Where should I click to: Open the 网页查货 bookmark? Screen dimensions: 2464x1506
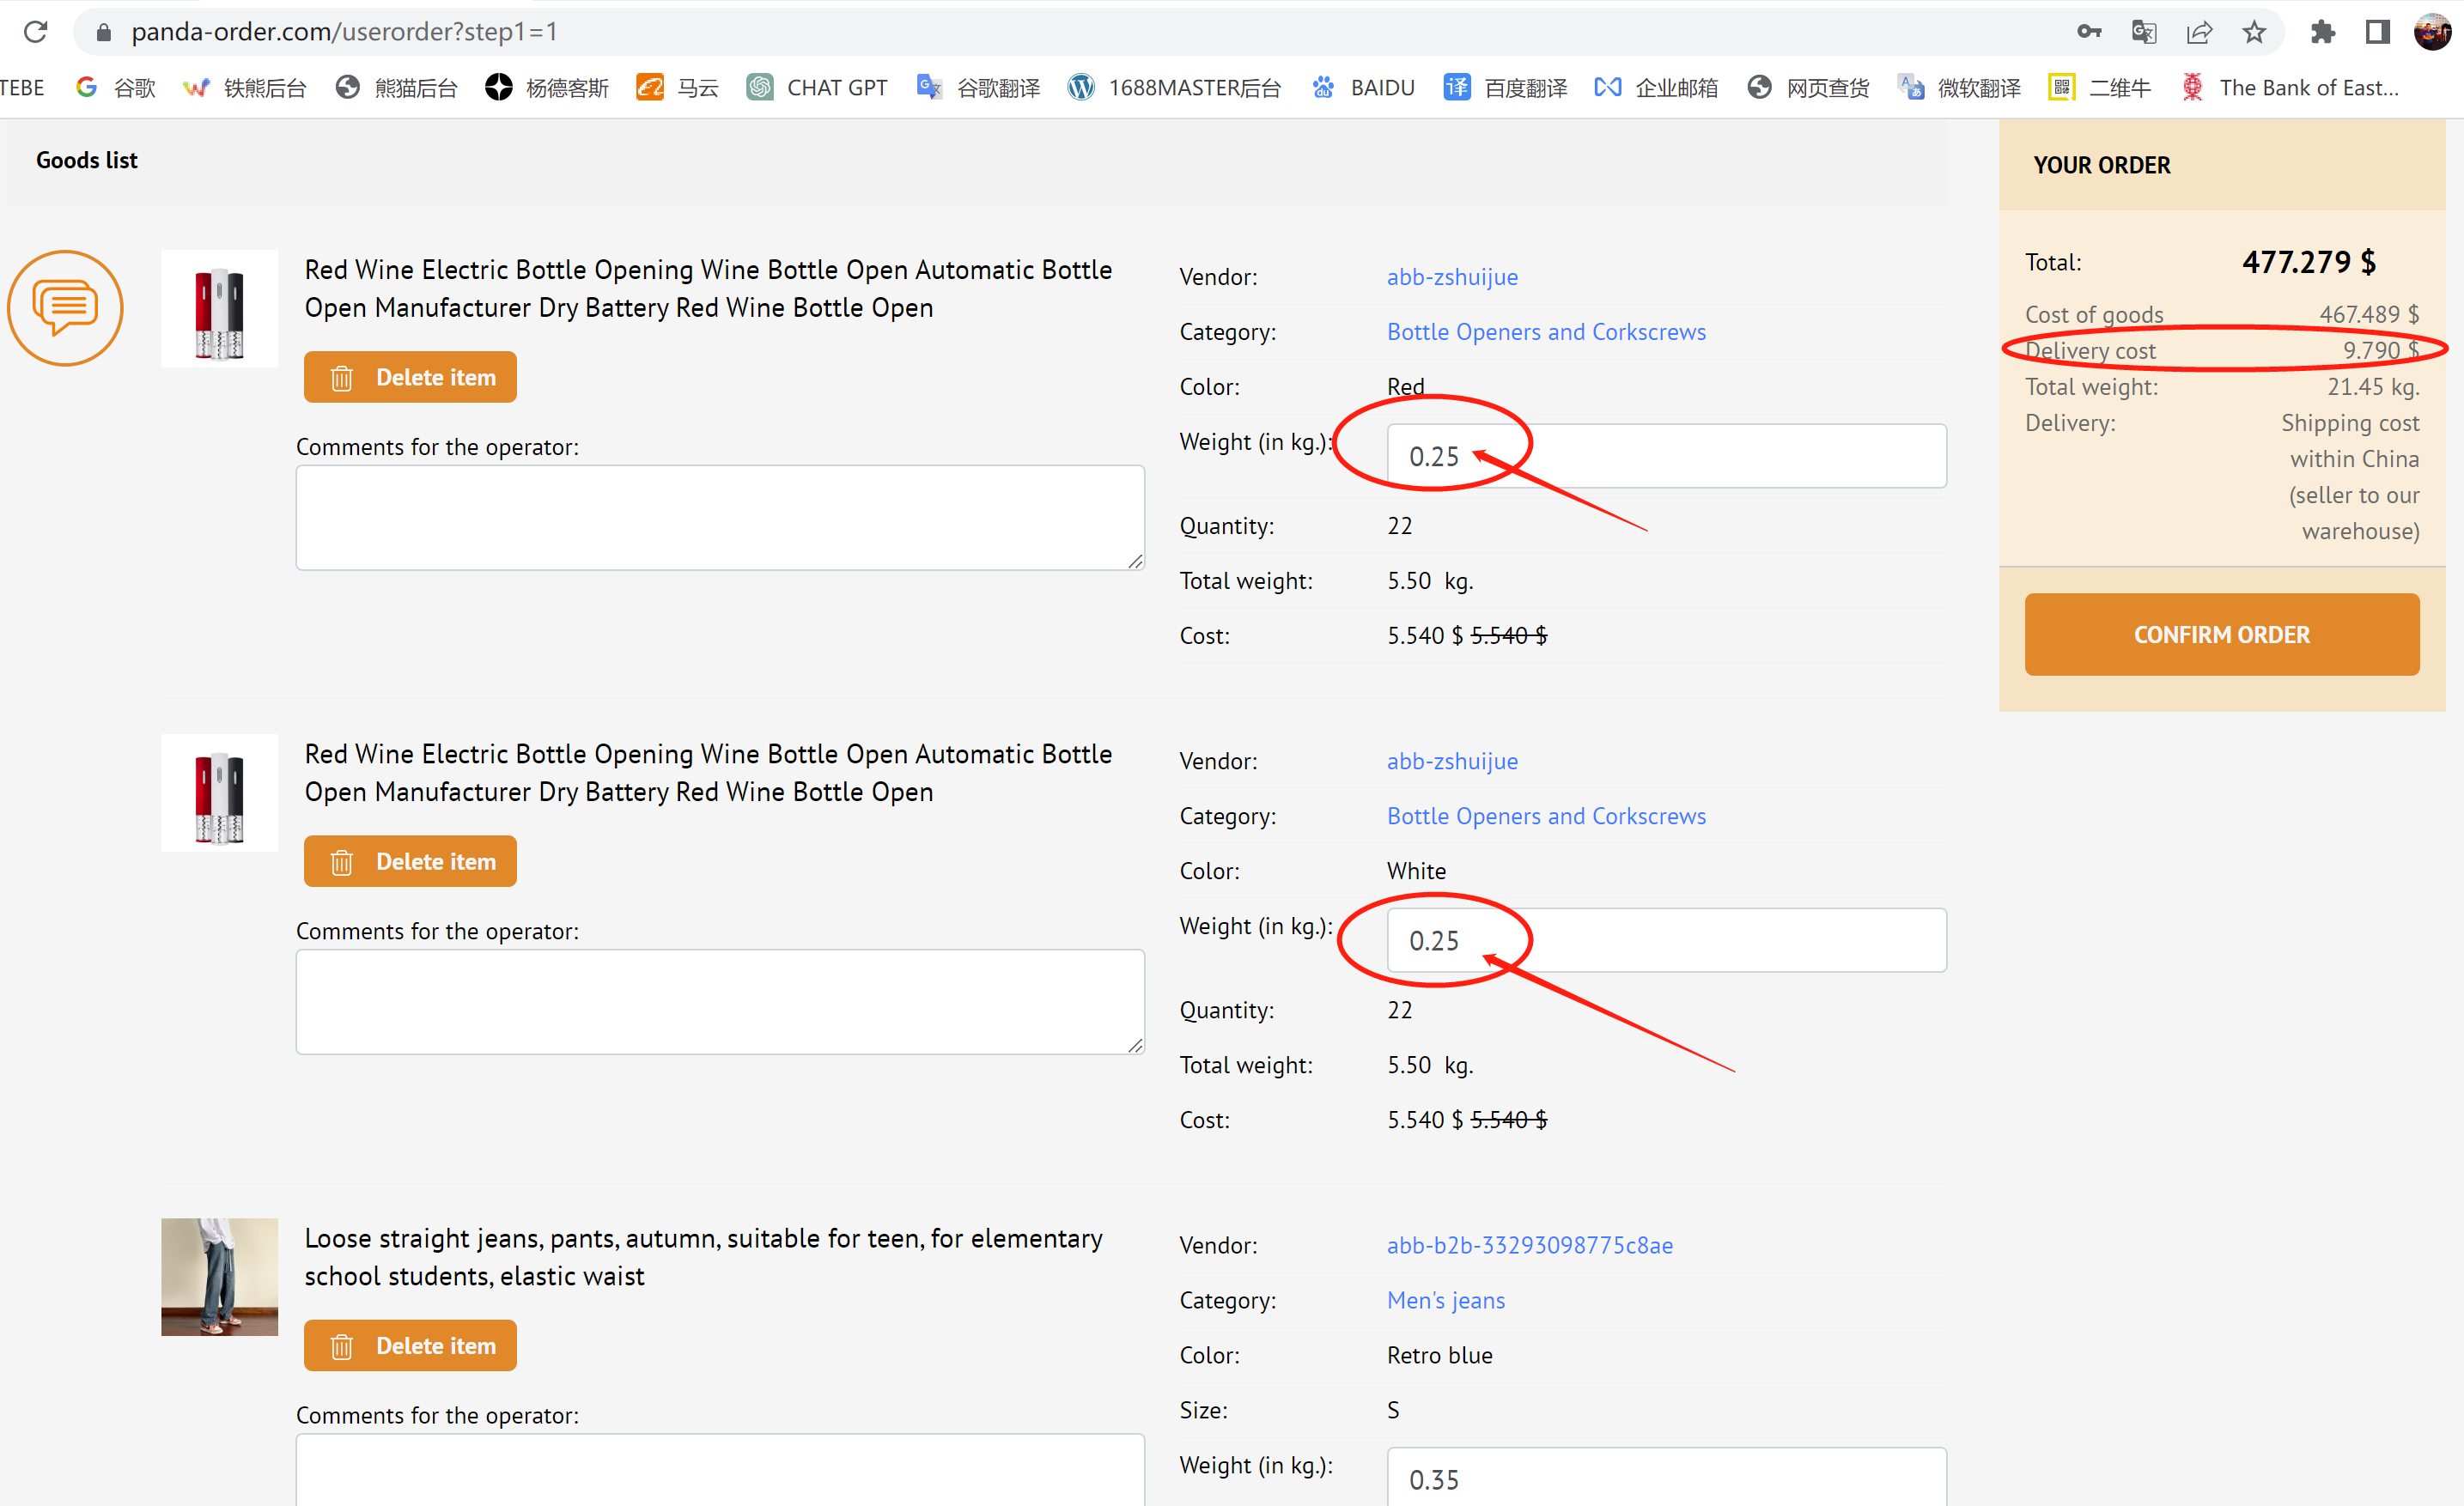tap(1808, 88)
